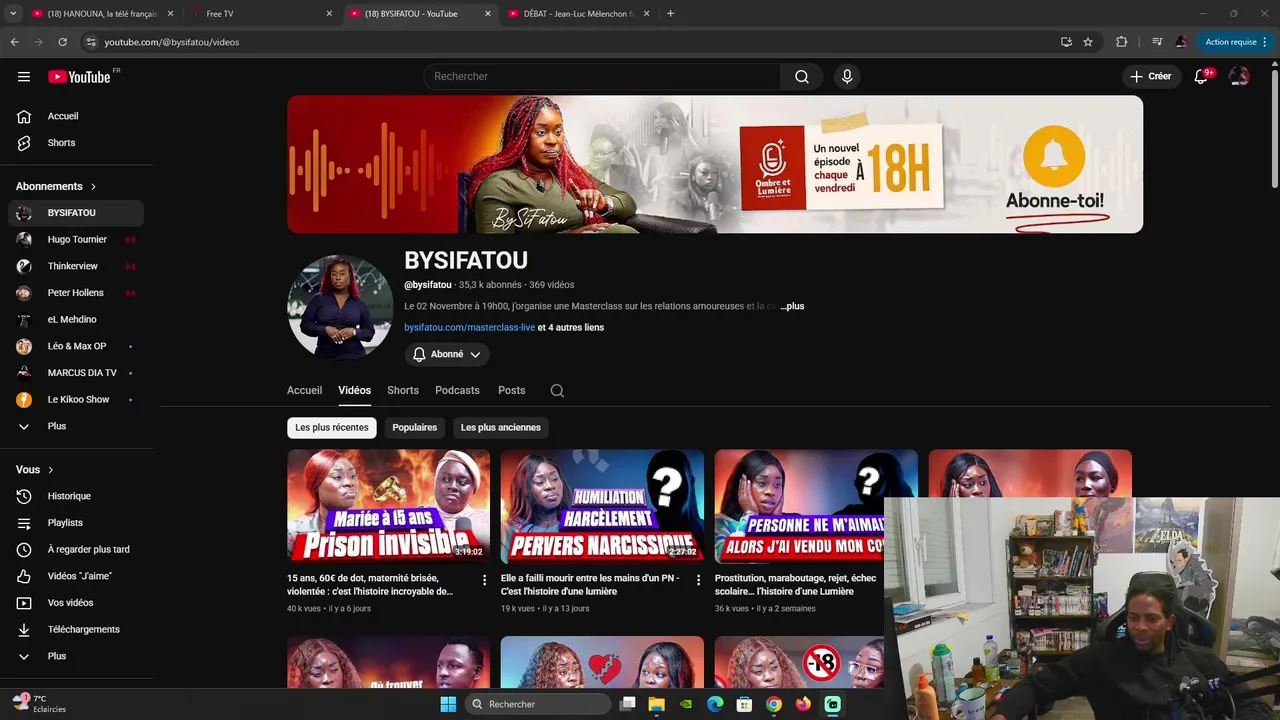
Task: Open Thinkerview subscription
Action: [76, 266]
